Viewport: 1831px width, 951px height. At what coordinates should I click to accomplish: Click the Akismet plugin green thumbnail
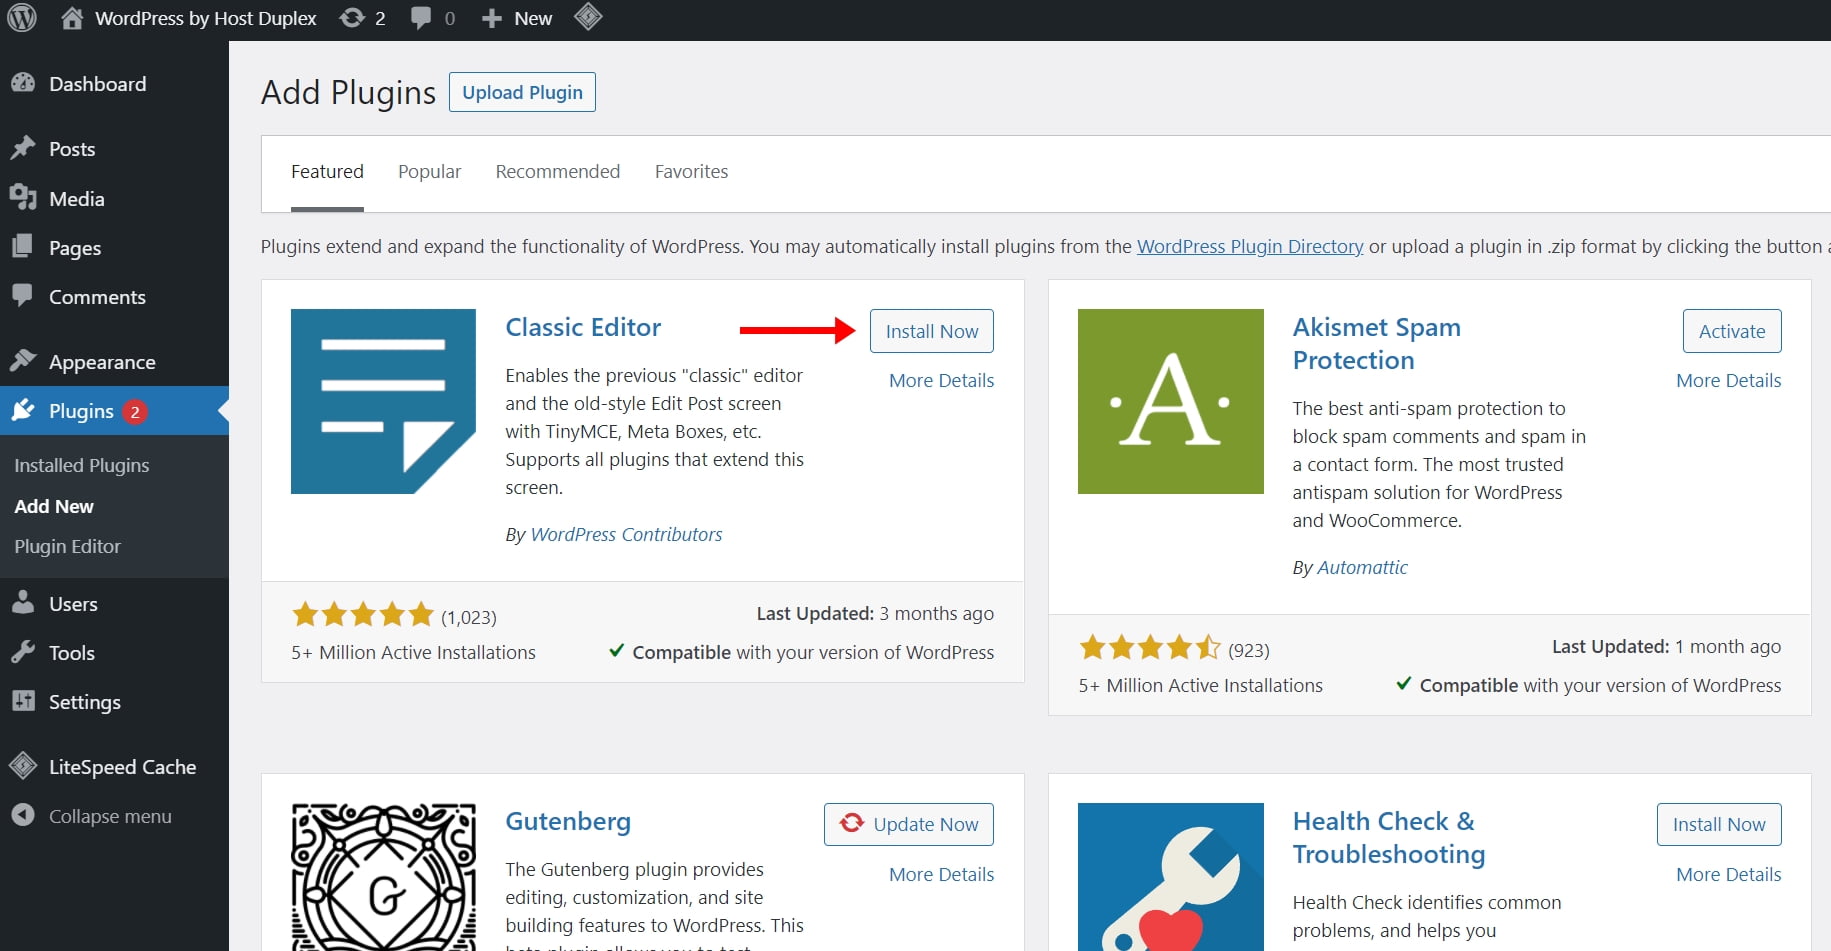point(1170,401)
